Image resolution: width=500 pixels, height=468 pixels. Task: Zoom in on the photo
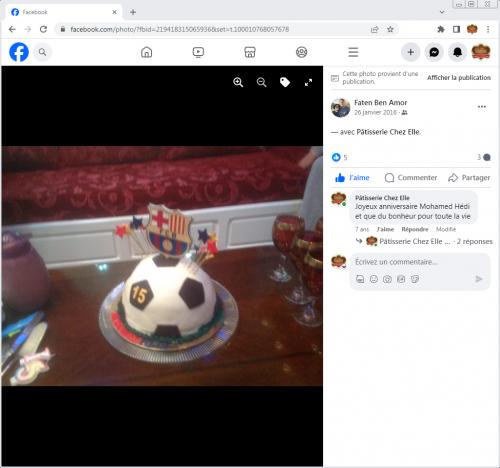(238, 82)
